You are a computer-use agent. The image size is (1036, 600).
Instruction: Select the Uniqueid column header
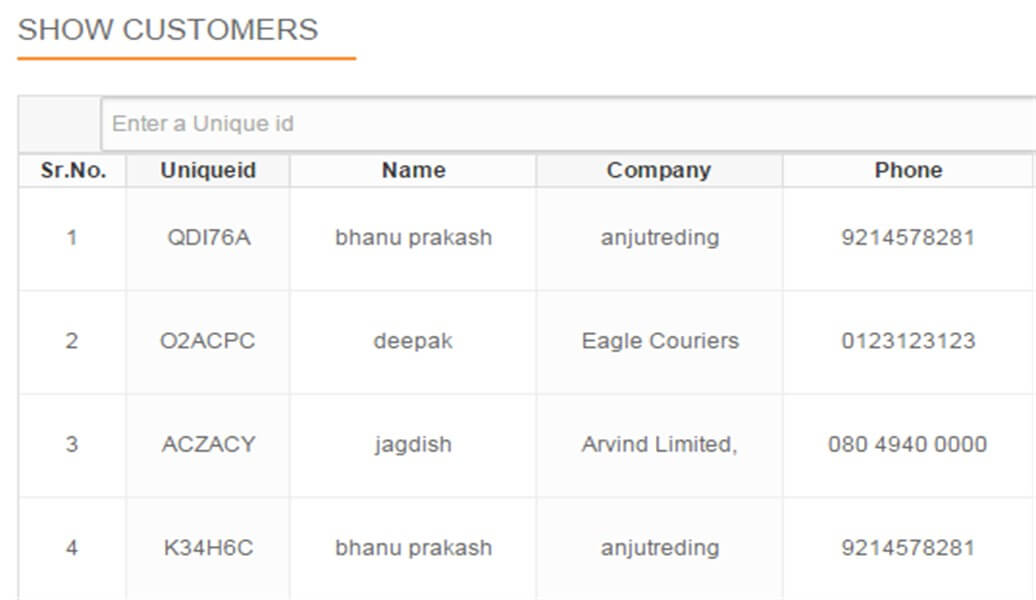207,170
